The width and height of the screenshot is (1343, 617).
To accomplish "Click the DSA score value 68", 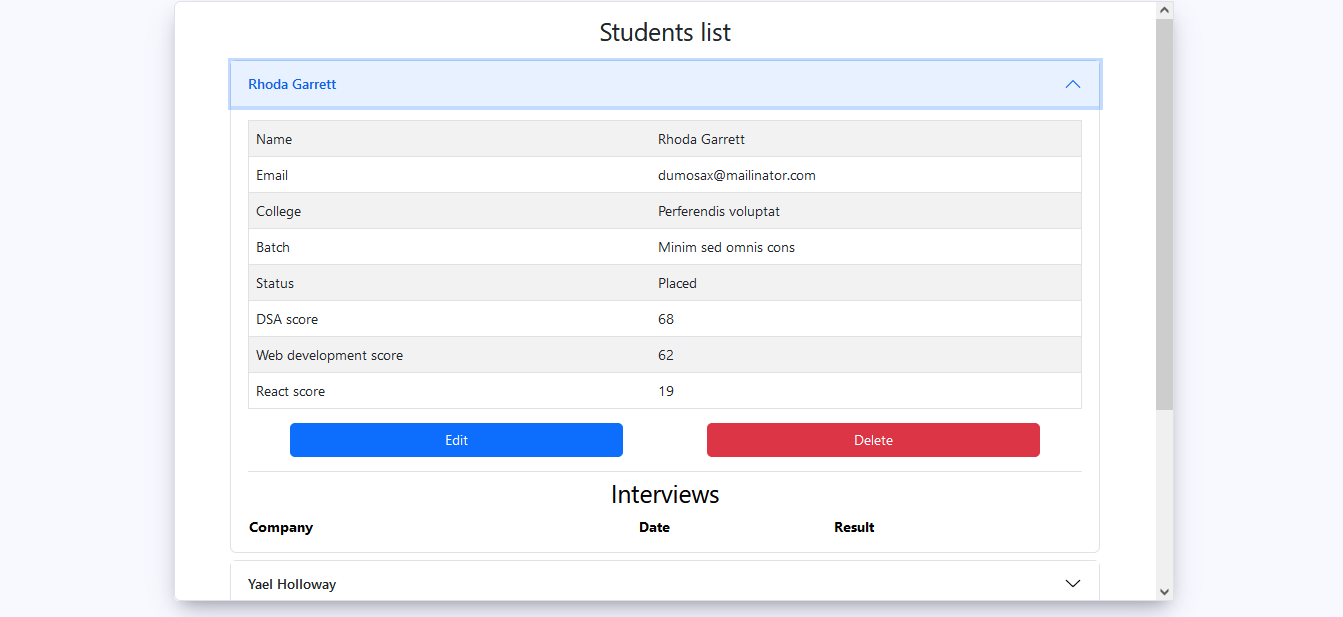I will [x=666, y=319].
